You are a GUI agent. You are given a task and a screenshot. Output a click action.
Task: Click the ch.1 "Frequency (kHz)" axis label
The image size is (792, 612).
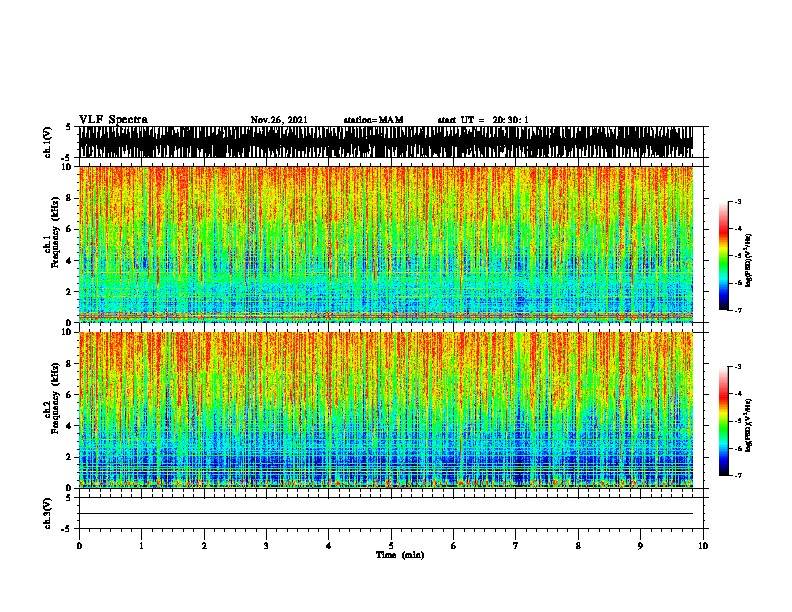point(55,232)
